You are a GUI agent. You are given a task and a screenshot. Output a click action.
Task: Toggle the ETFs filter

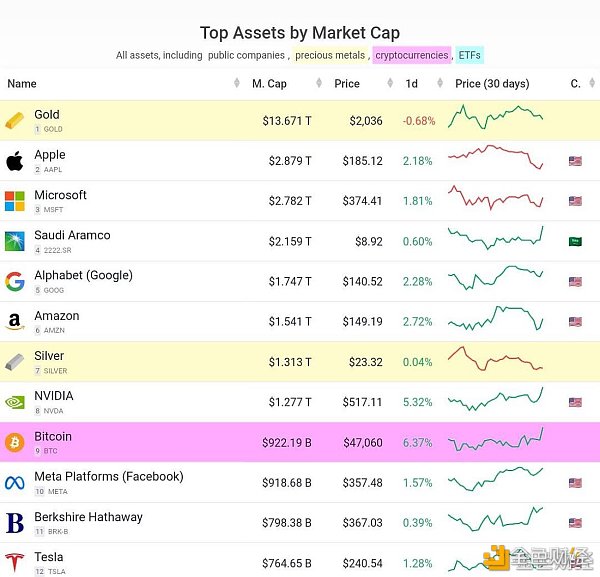click(470, 56)
